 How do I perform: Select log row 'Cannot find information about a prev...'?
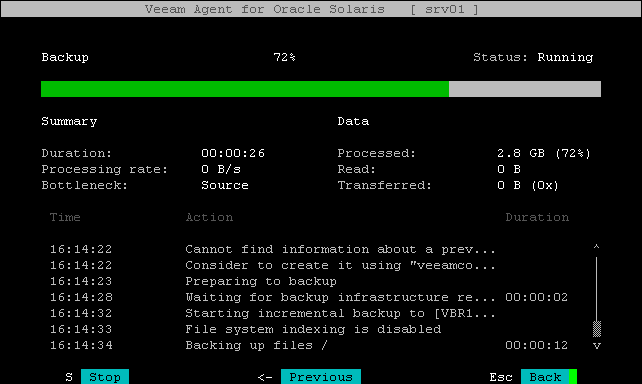[x=309, y=249]
